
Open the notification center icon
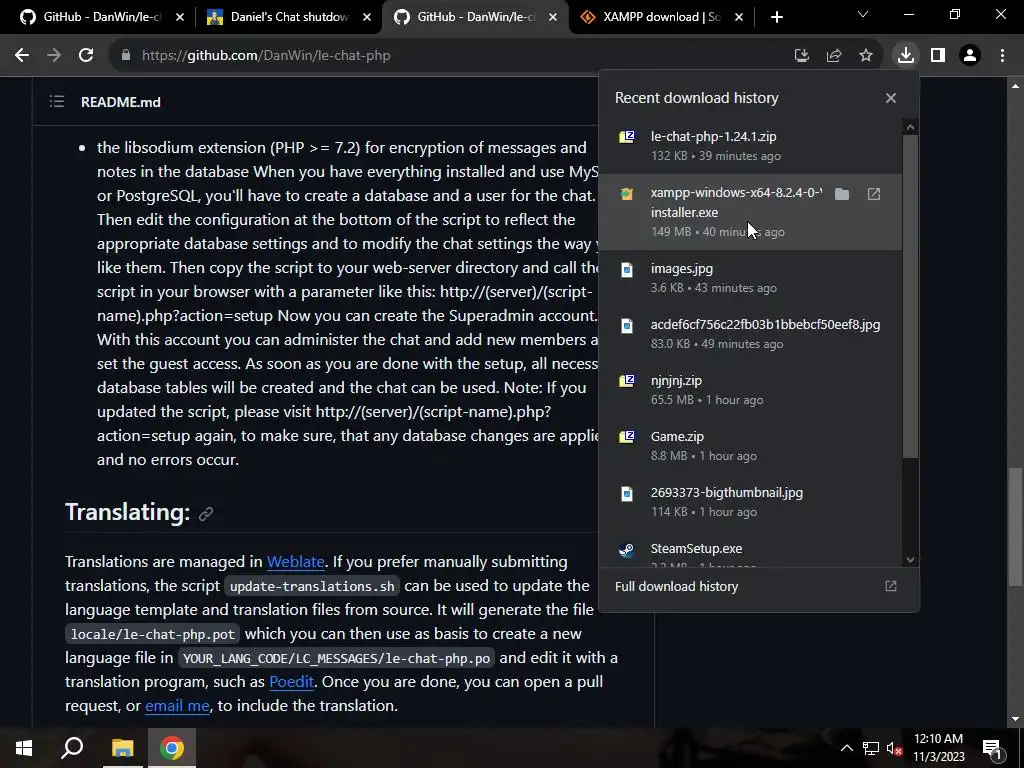coord(993,748)
